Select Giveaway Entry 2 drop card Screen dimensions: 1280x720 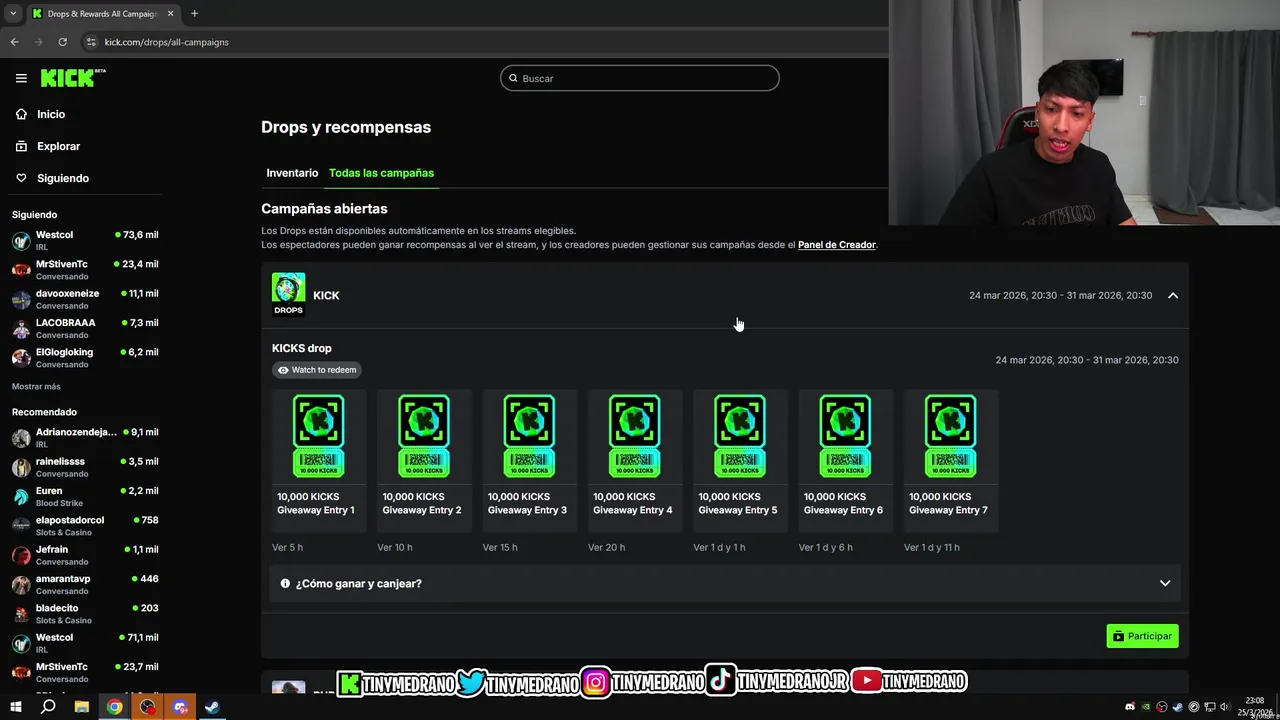(x=423, y=460)
